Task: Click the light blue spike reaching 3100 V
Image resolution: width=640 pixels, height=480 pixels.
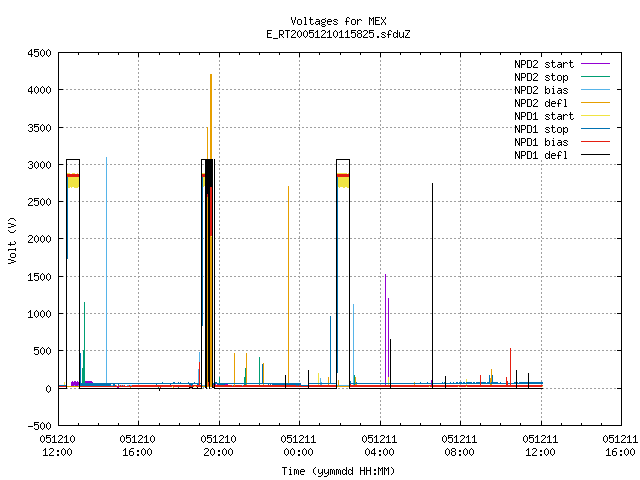Action: (x=107, y=269)
